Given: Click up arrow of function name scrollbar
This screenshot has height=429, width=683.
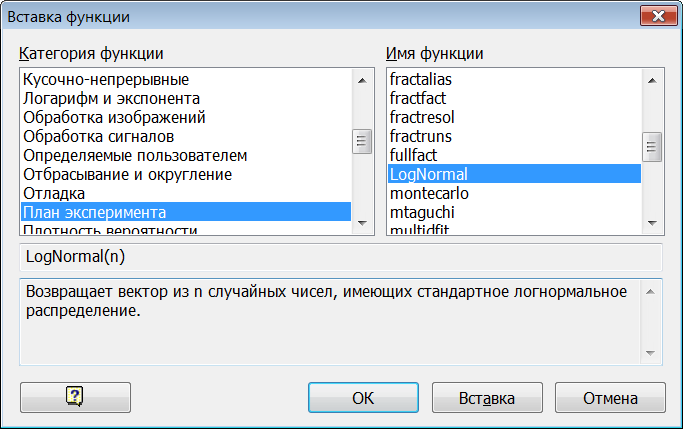Looking at the screenshot, I should [x=652, y=81].
